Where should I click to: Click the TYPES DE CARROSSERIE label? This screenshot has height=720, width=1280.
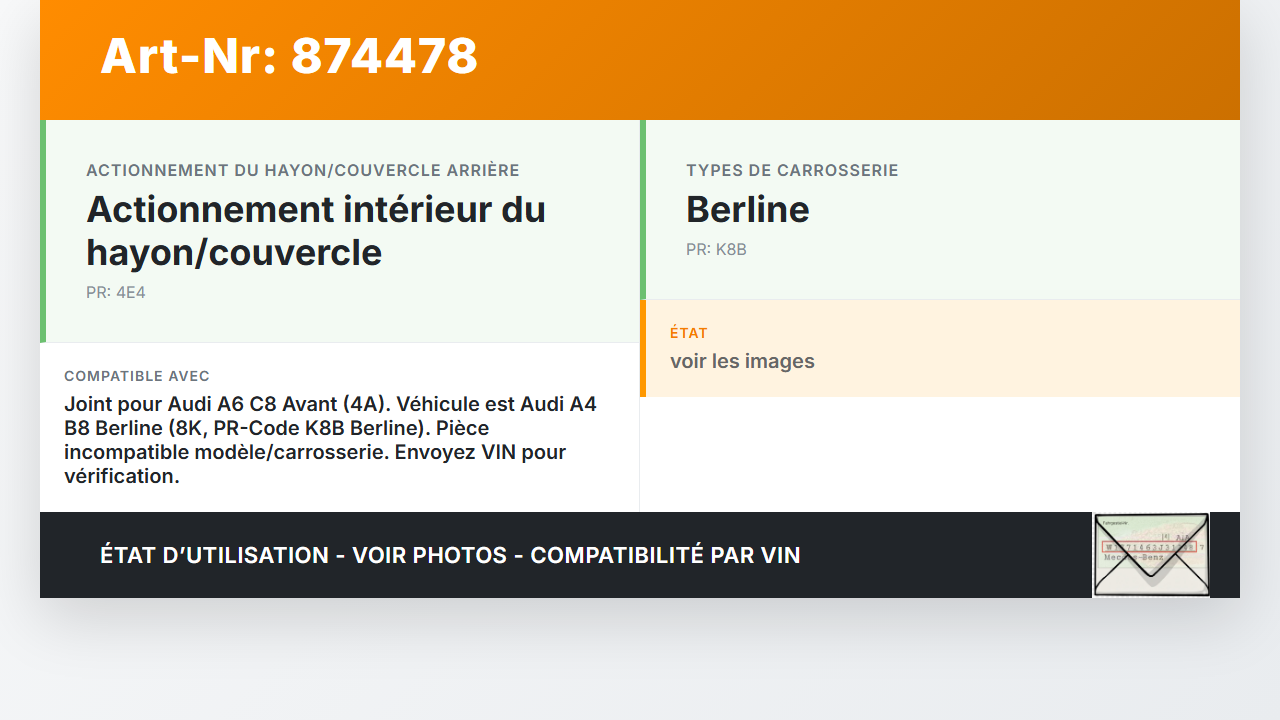(792, 171)
